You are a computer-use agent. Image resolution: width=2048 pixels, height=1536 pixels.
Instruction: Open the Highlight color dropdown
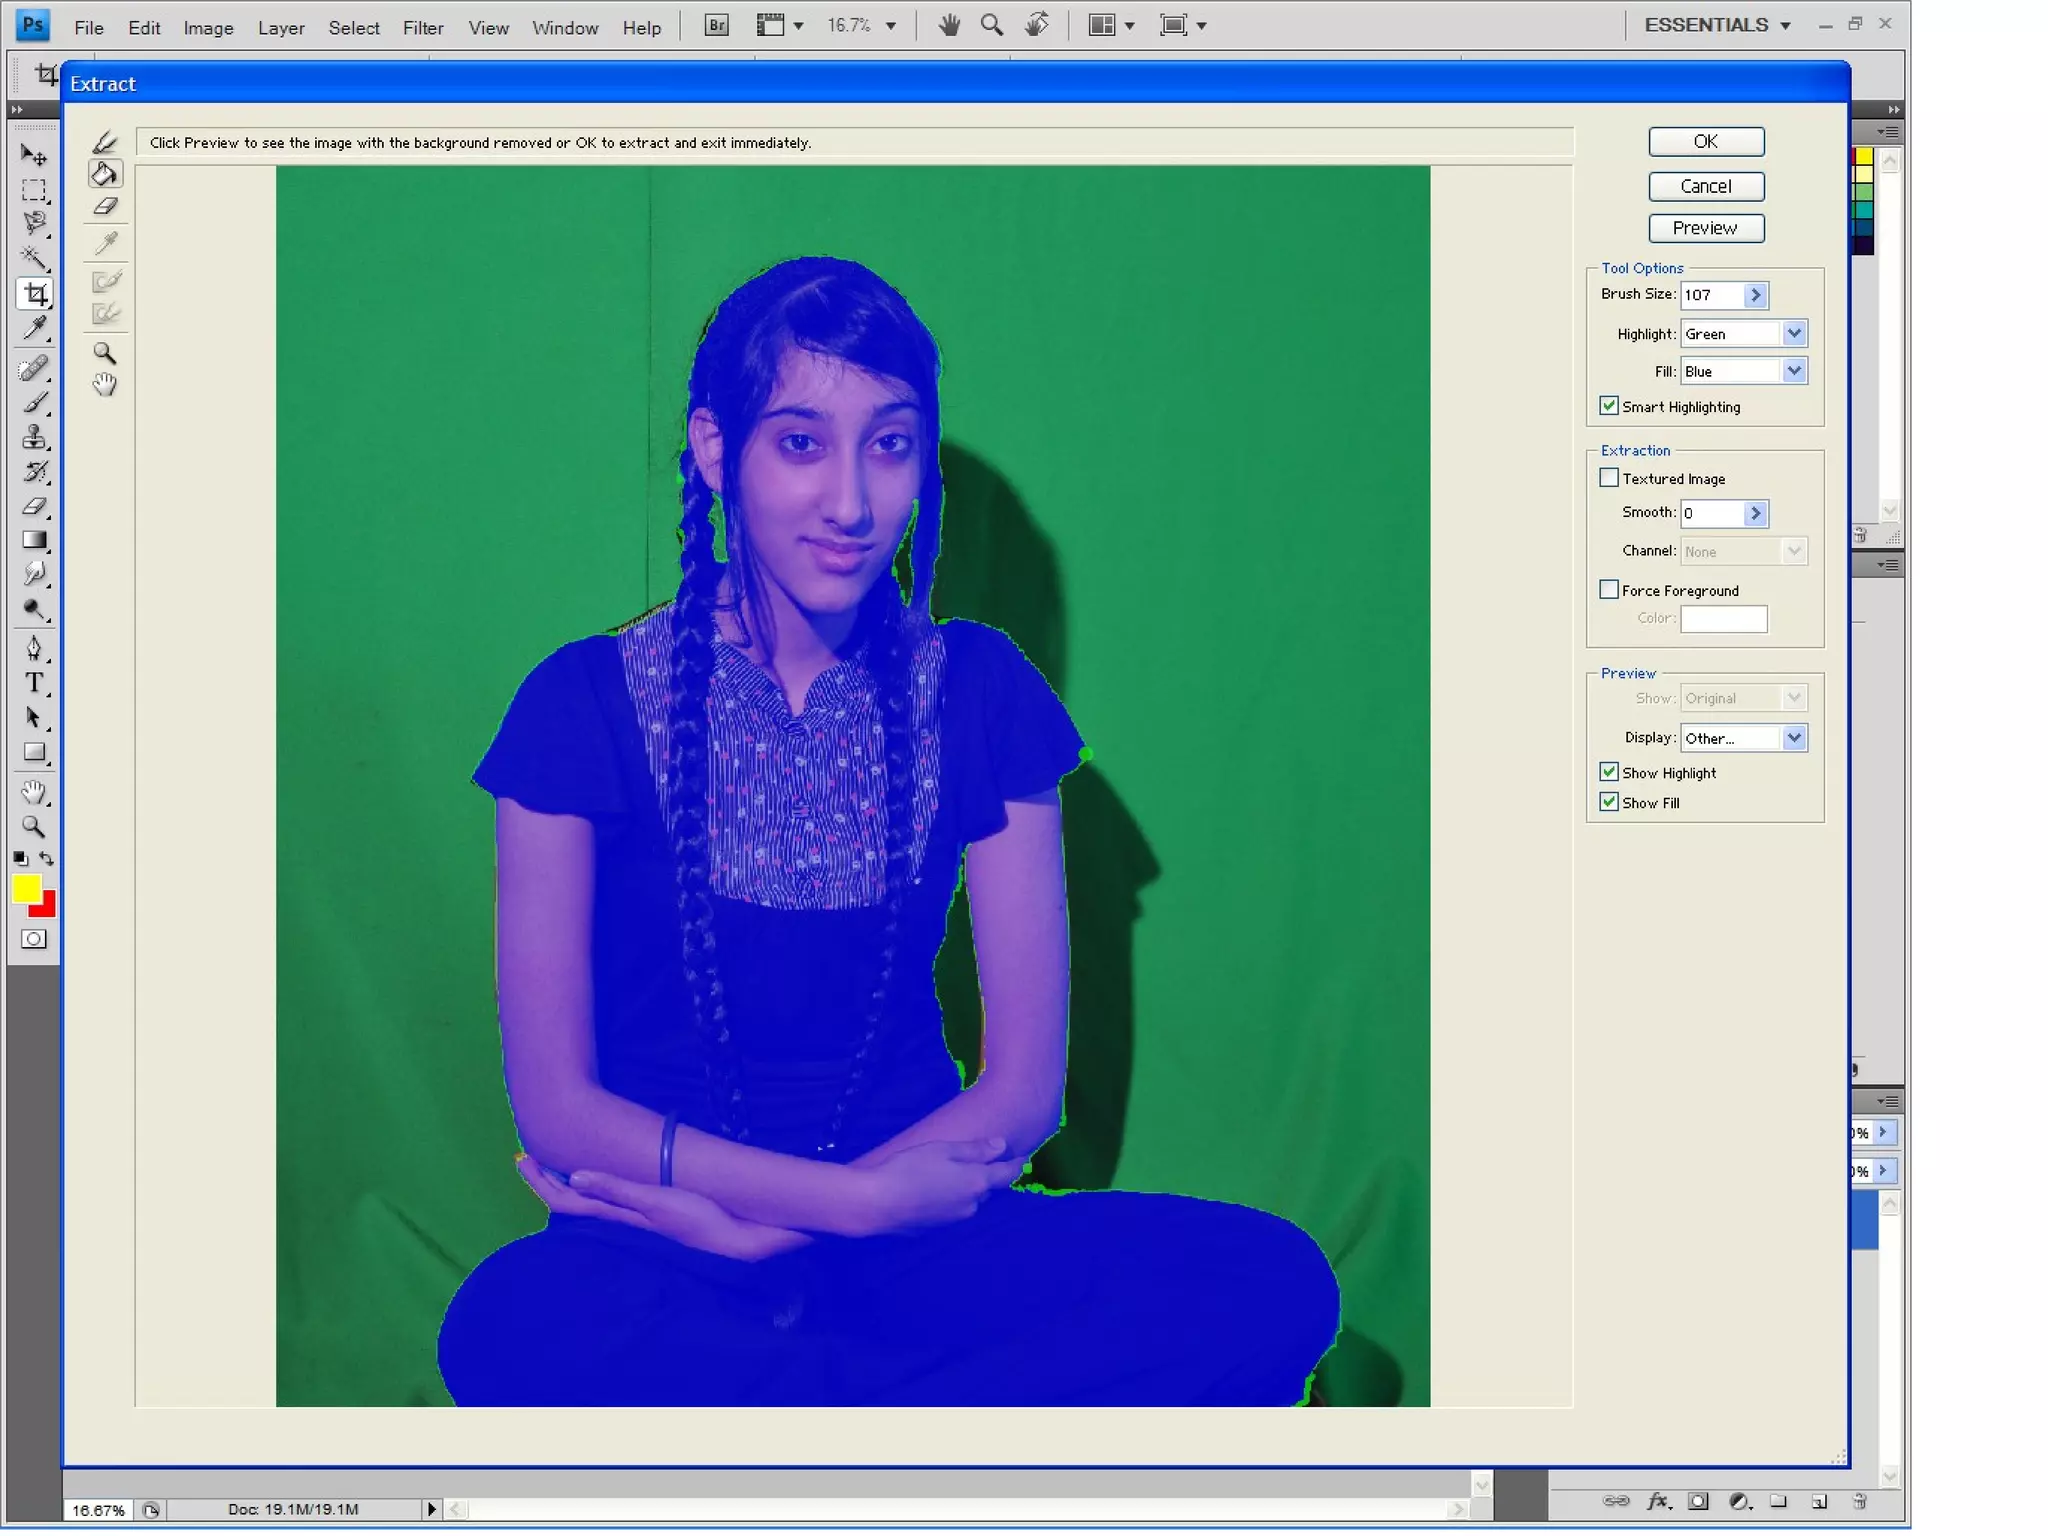pyautogui.click(x=1793, y=334)
